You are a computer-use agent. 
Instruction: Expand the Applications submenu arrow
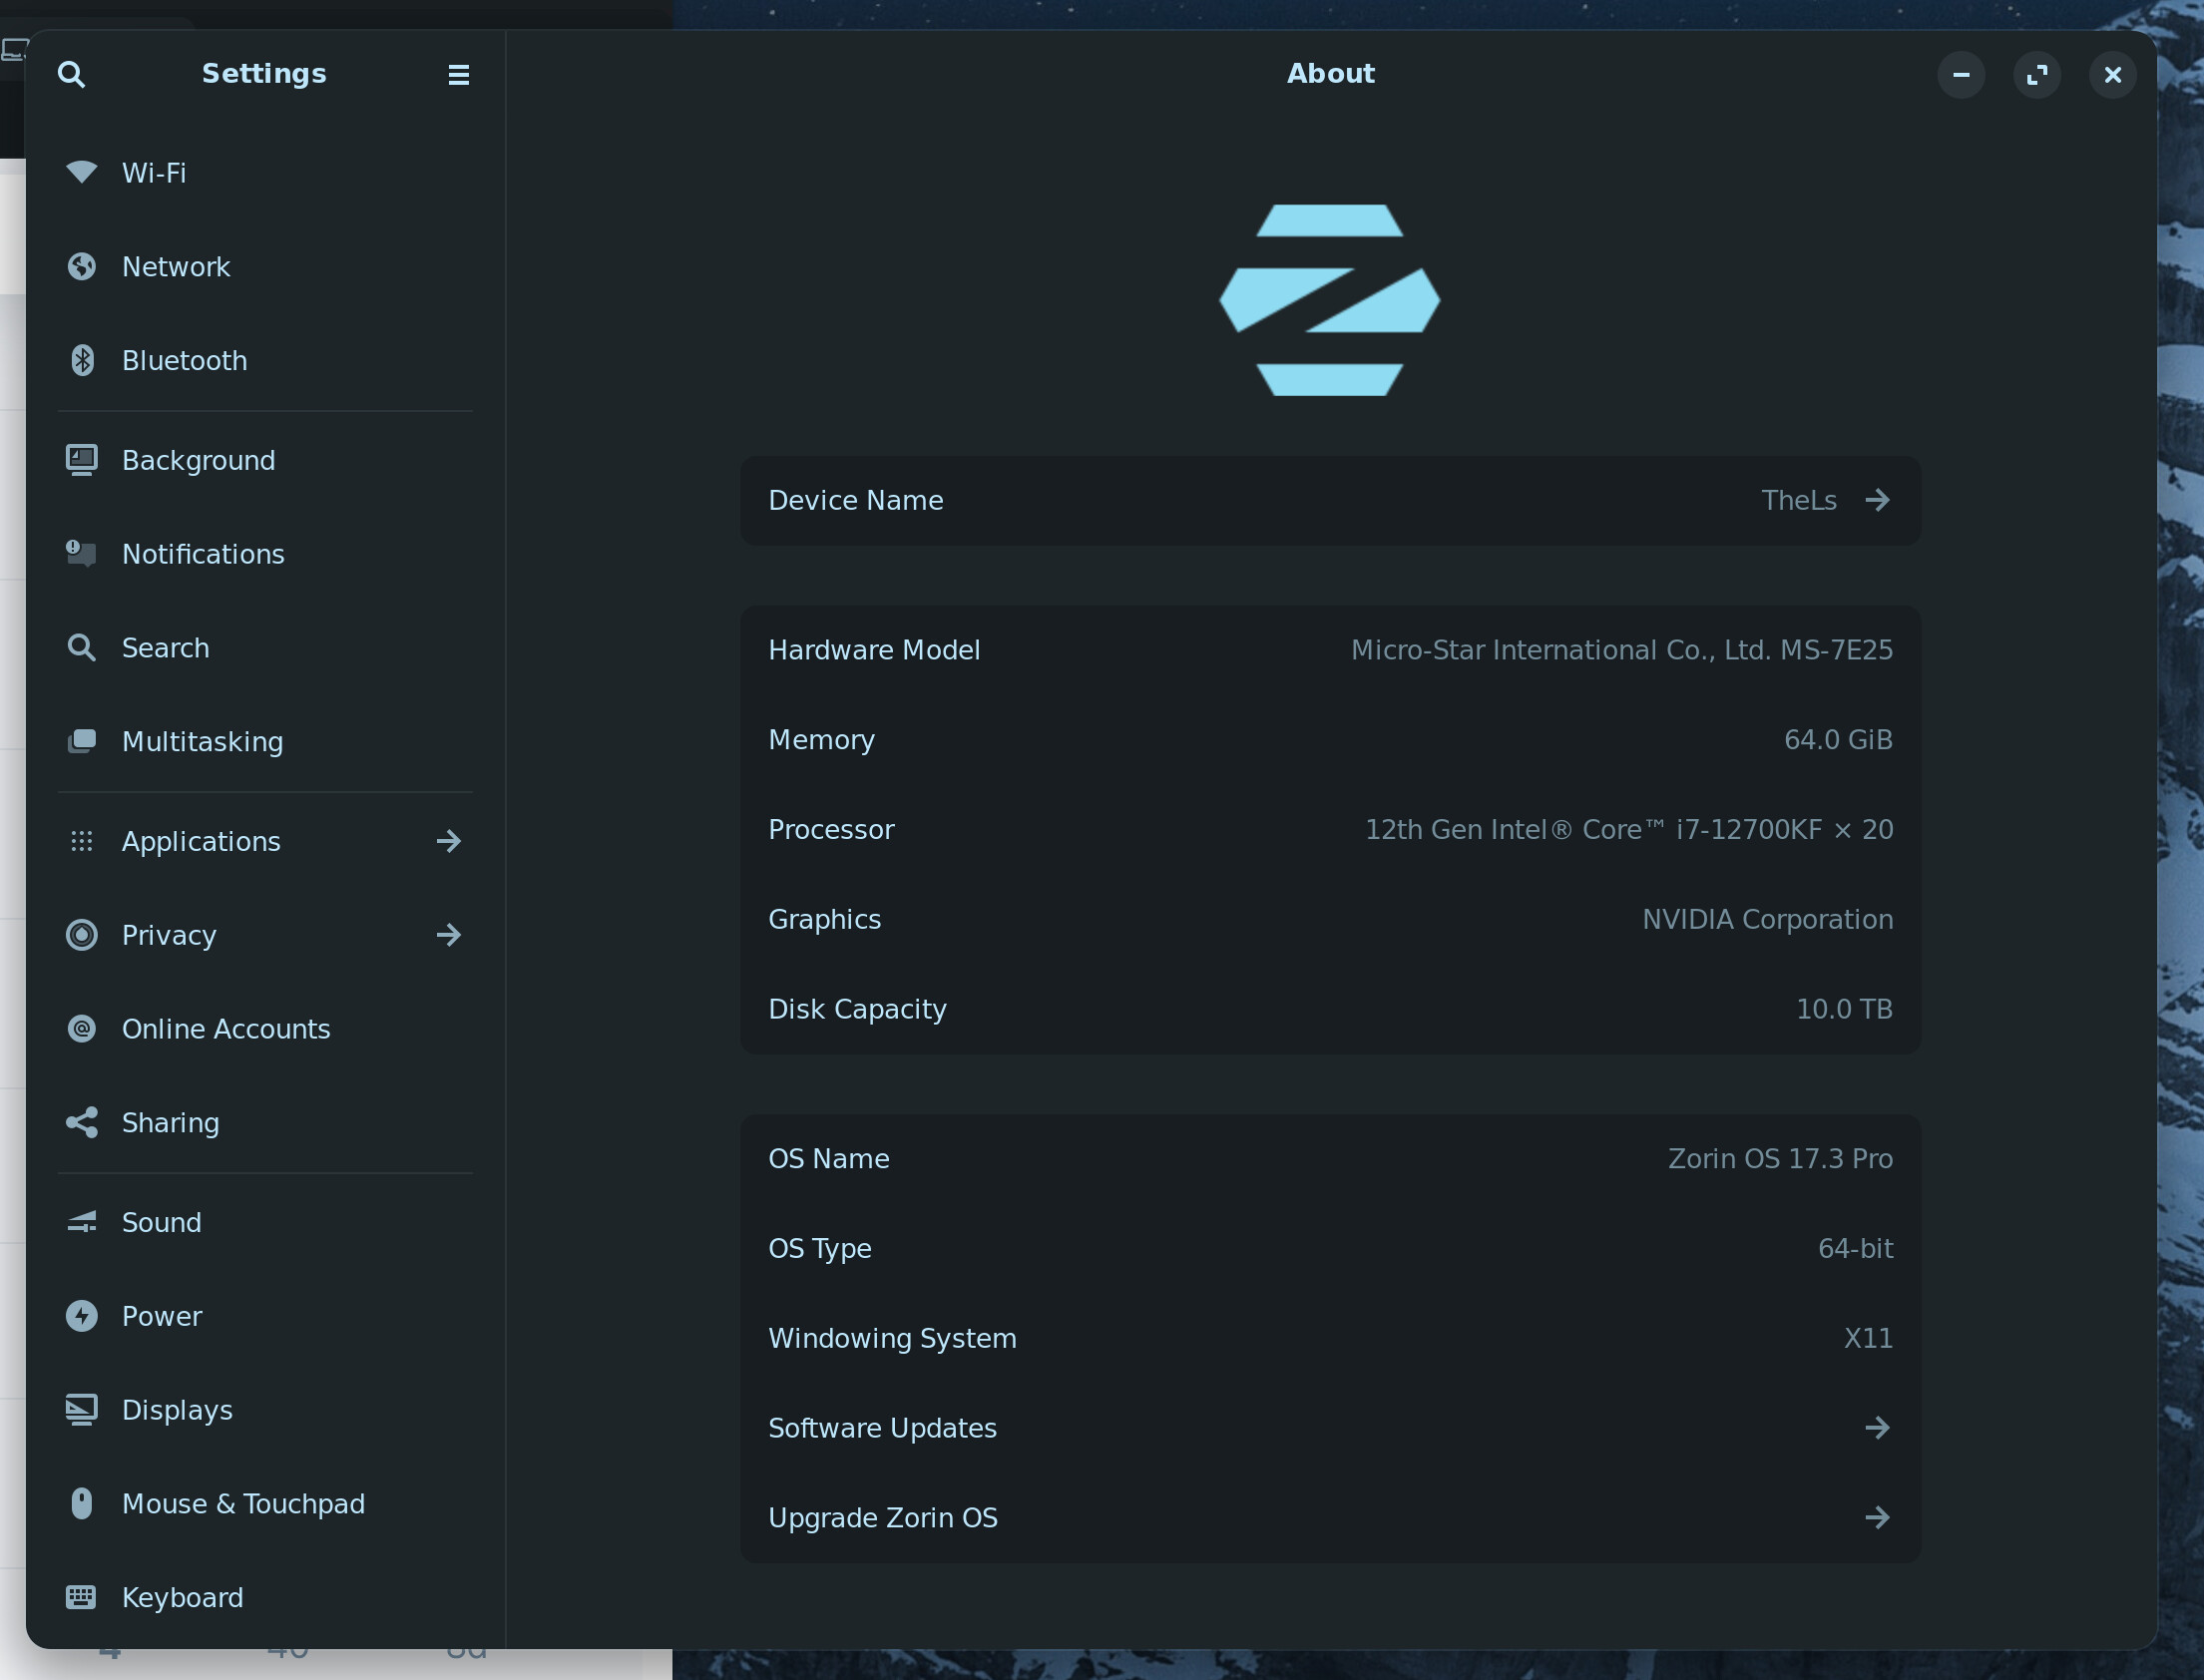449,841
